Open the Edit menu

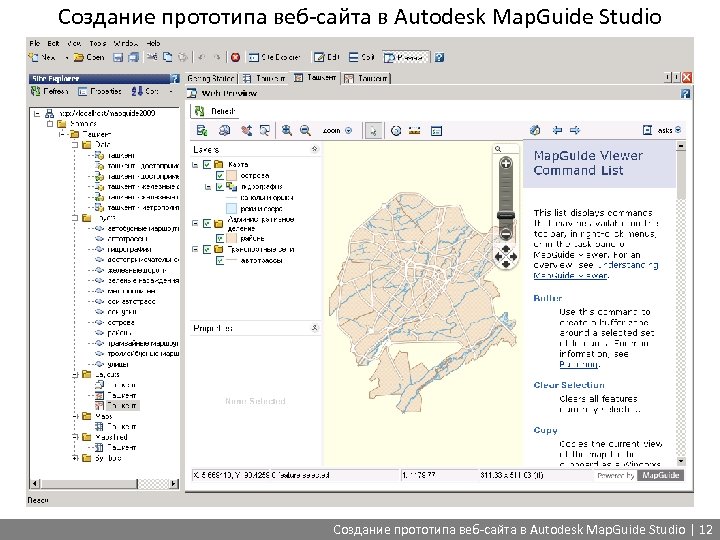(x=53, y=43)
